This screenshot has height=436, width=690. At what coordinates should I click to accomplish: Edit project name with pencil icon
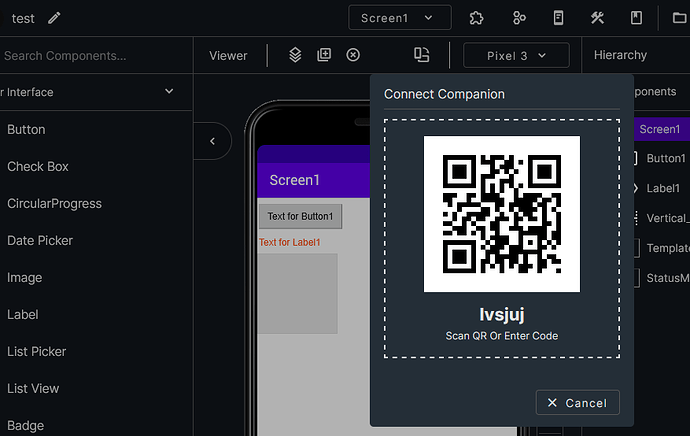pos(54,18)
